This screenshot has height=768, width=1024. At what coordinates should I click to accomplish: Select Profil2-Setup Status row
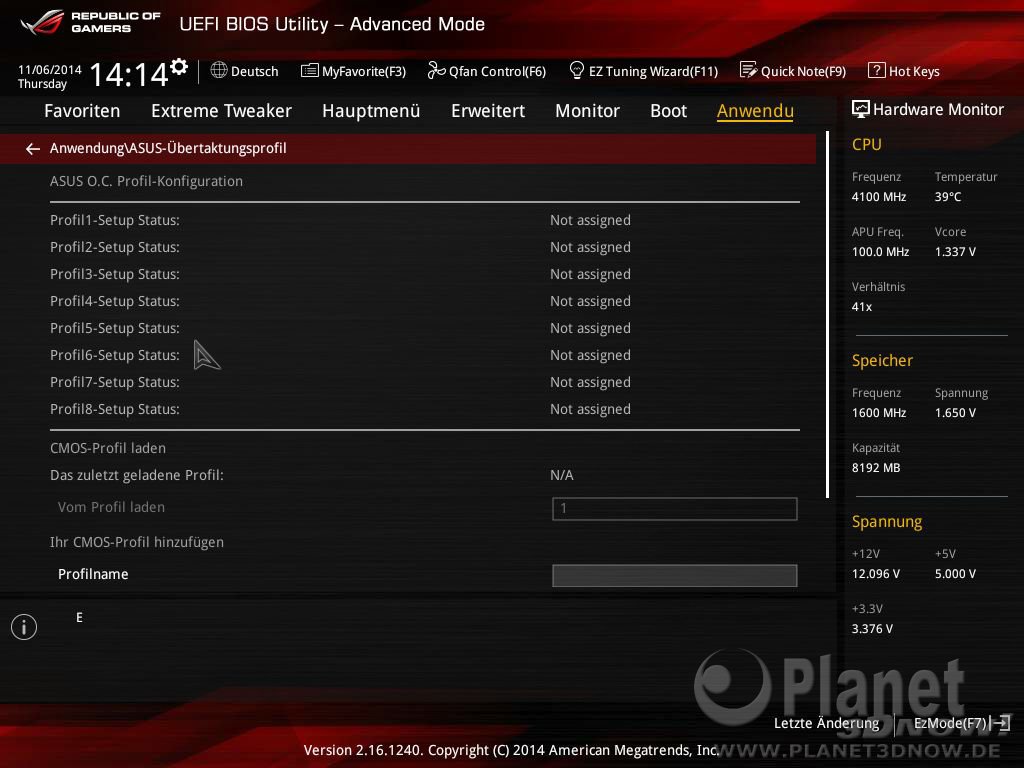click(x=424, y=247)
